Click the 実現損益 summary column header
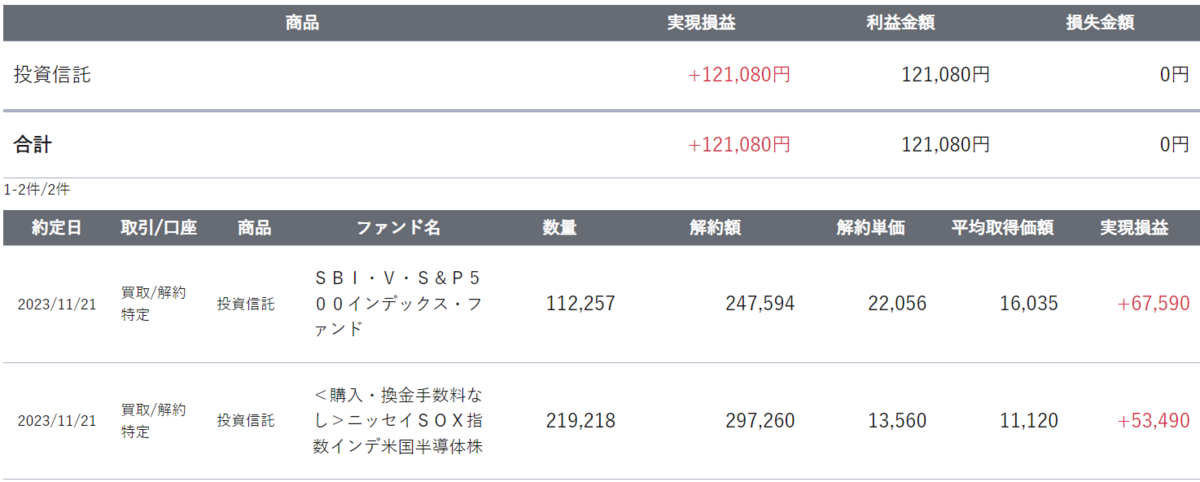The image size is (1200, 482). 701,23
